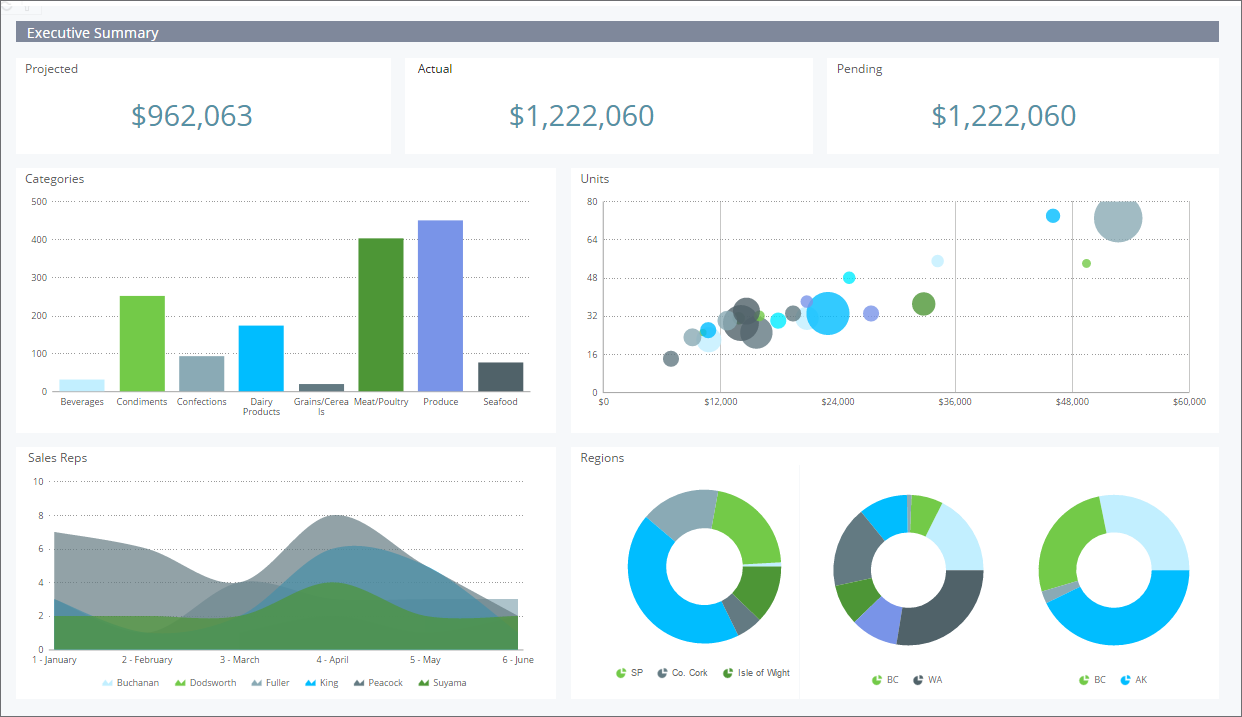Click the Seafood bar in Categories

pos(500,377)
